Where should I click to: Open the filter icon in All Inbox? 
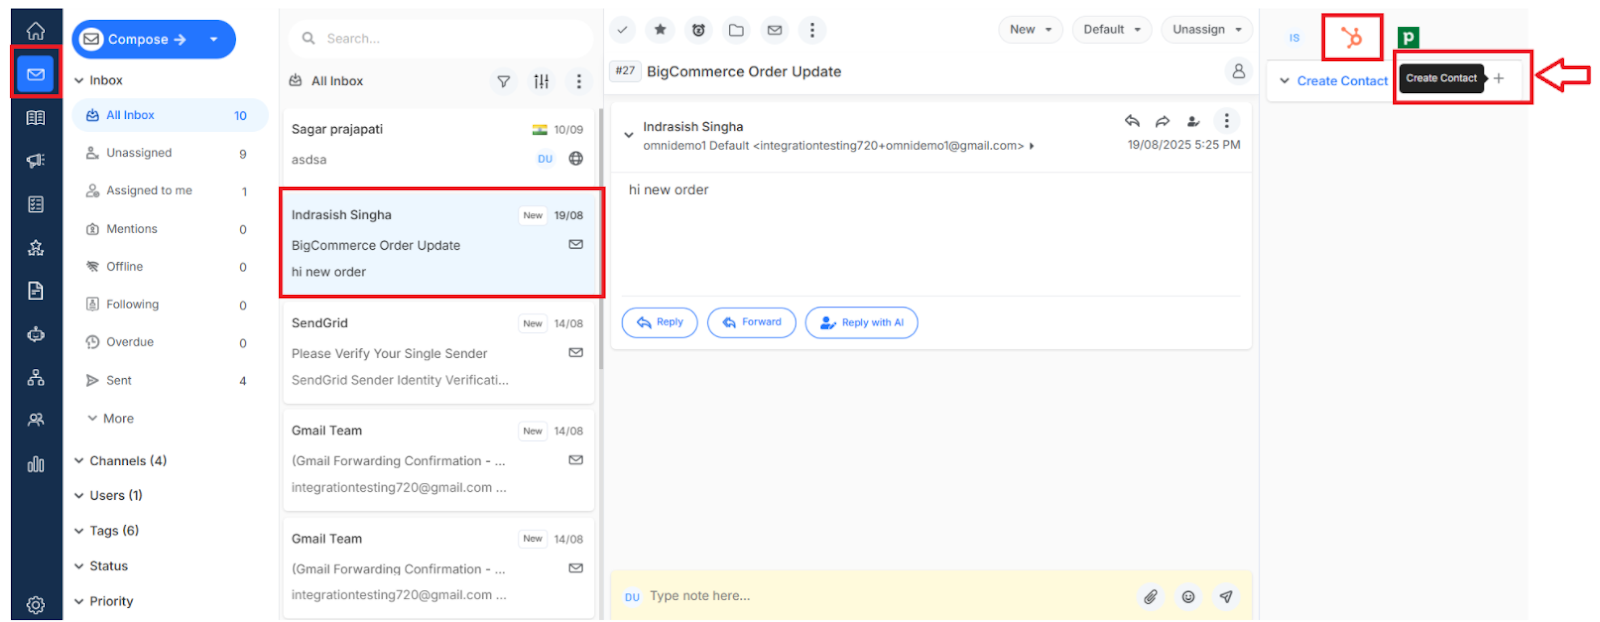tap(504, 81)
